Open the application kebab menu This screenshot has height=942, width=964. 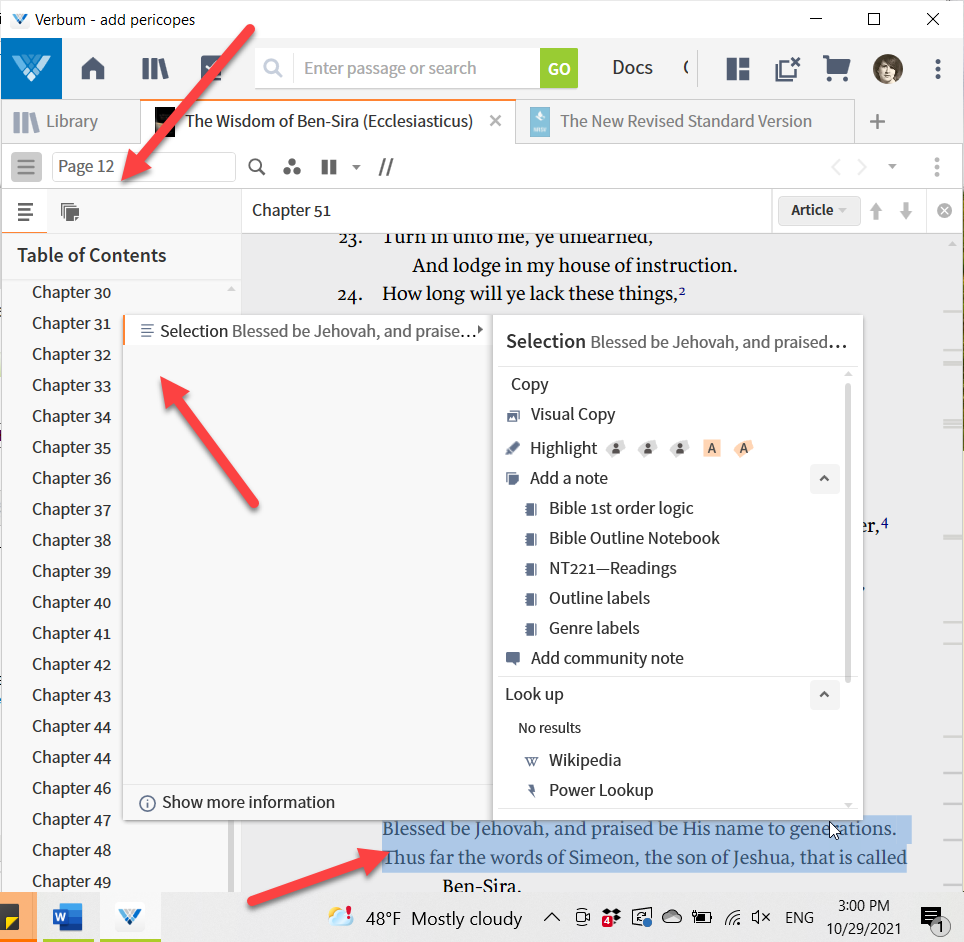click(x=938, y=69)
